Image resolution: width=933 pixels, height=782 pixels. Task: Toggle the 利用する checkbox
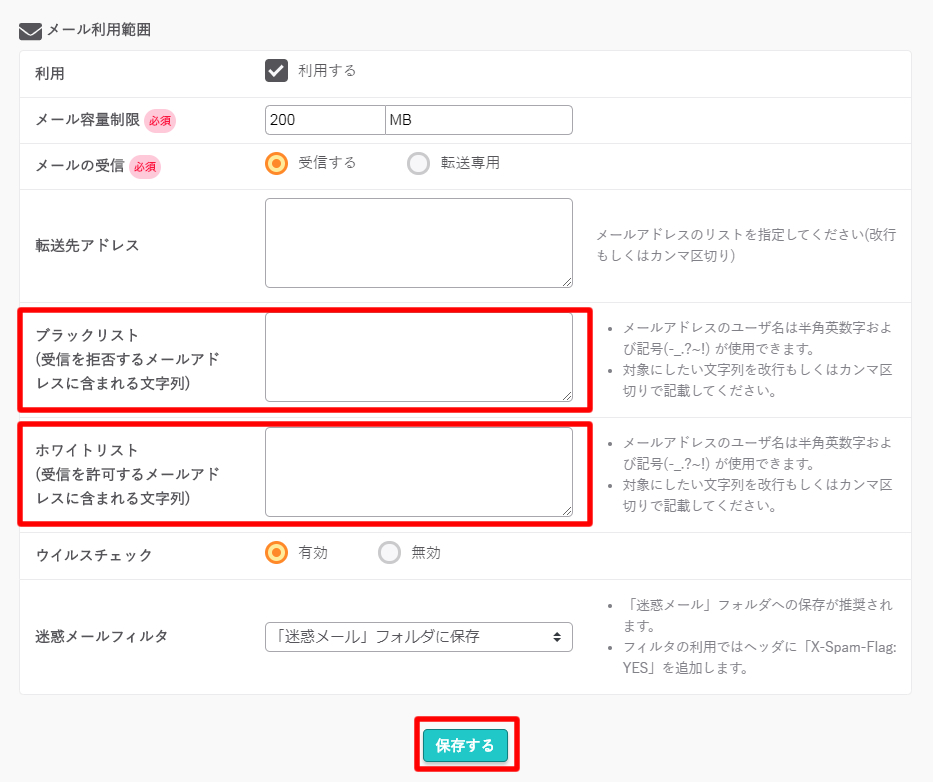[276, 71]
